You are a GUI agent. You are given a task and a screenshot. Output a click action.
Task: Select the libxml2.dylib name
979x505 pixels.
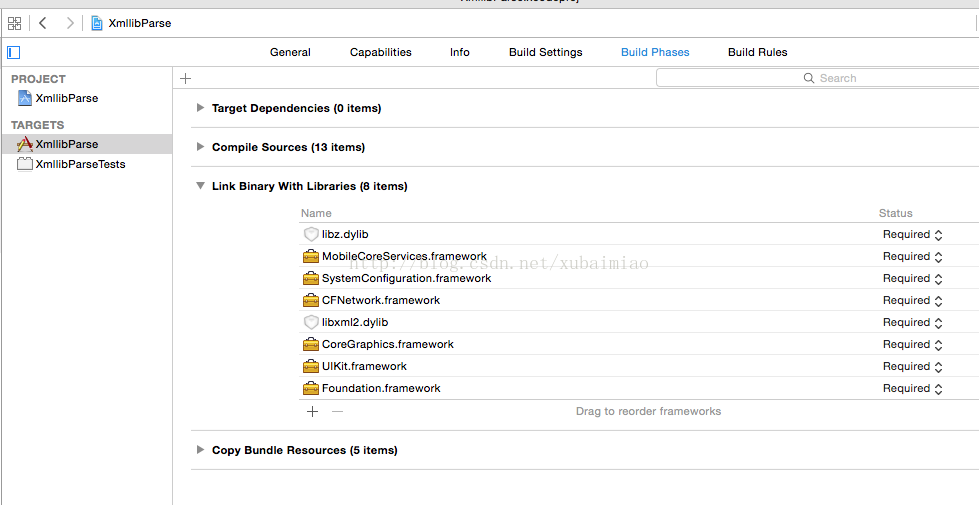tap(355, 322)
